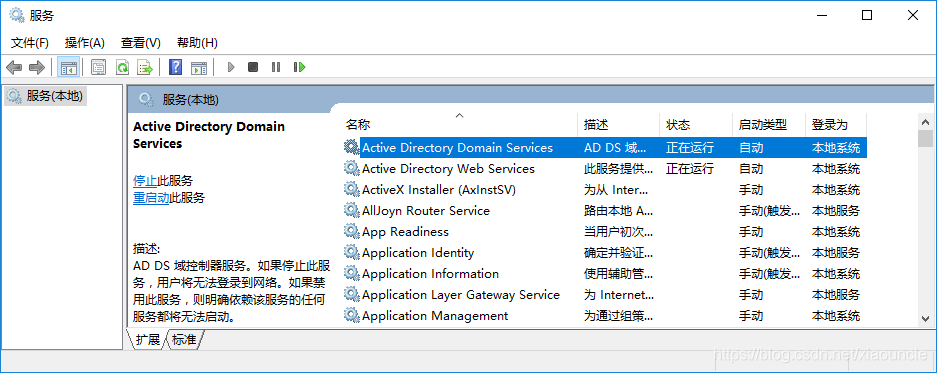Click the 重启动 service link
937x373 pixels.
[x=151, y=198]
